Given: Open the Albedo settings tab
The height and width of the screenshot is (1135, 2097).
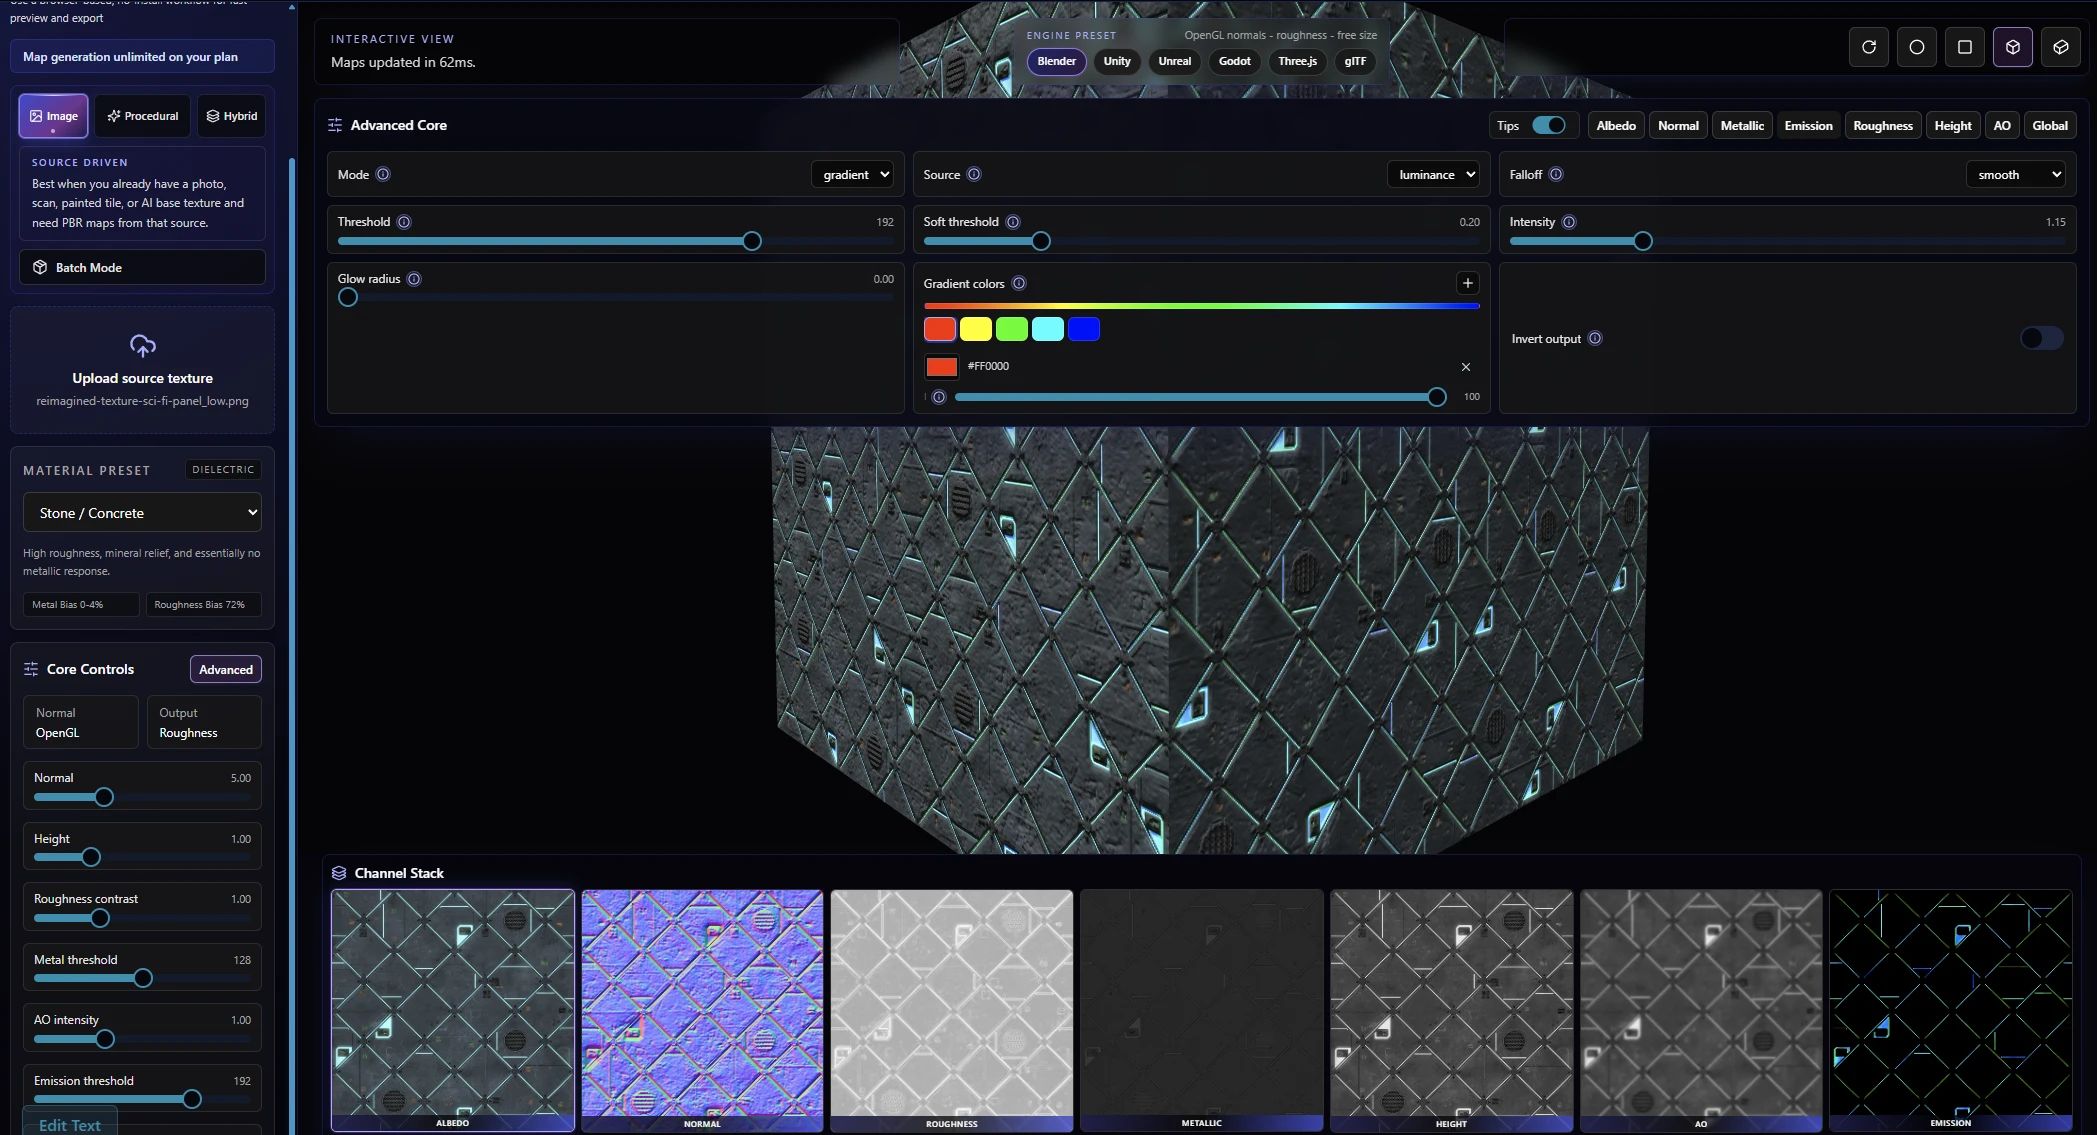Looking at the screenshot, I should 1616,125.
